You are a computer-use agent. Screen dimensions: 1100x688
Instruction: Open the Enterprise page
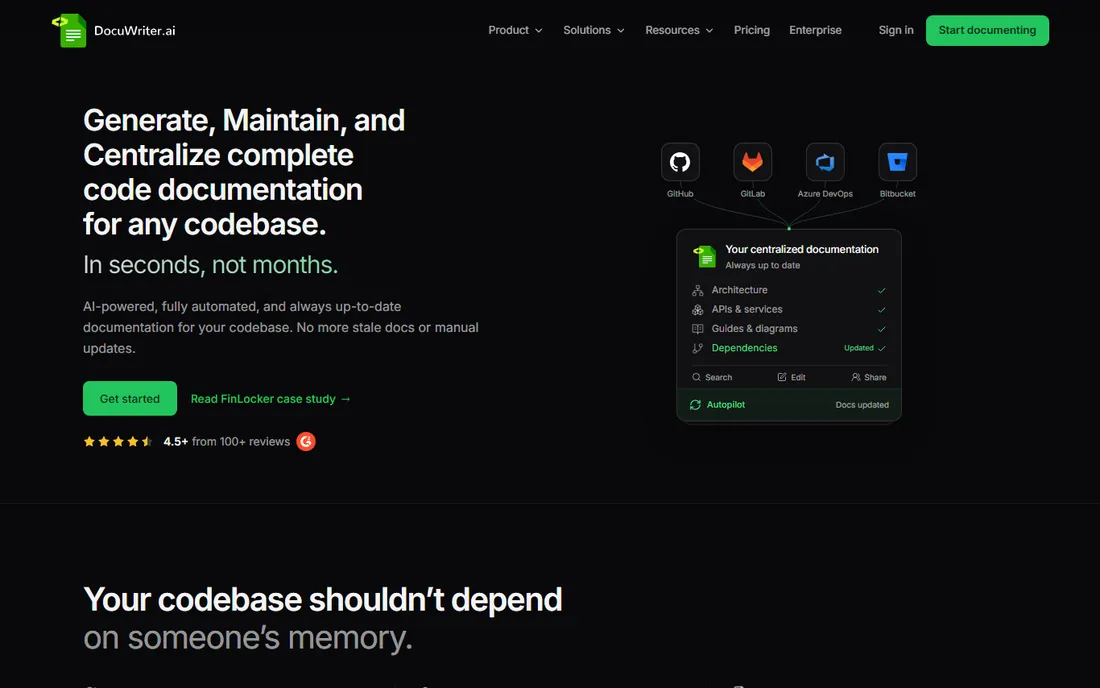(x=815, y=30)
